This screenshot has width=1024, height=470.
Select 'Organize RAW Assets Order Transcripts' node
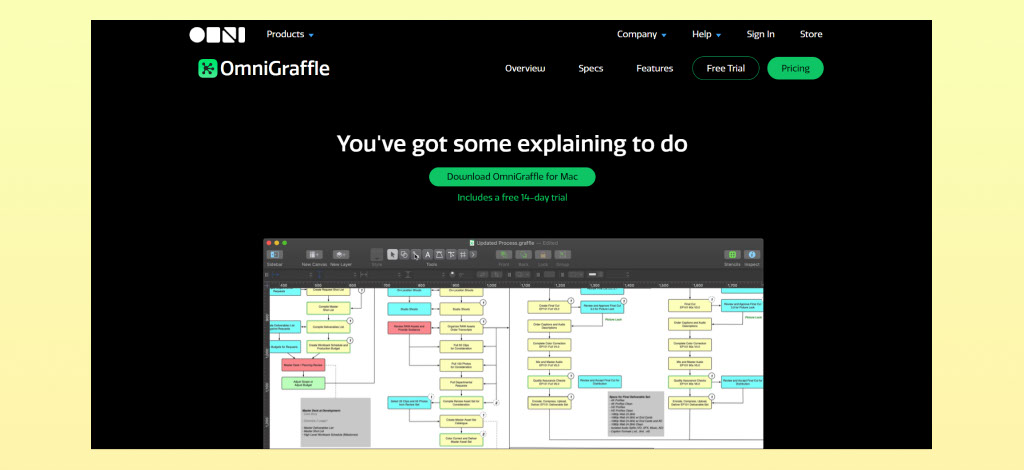coord(461,328)
